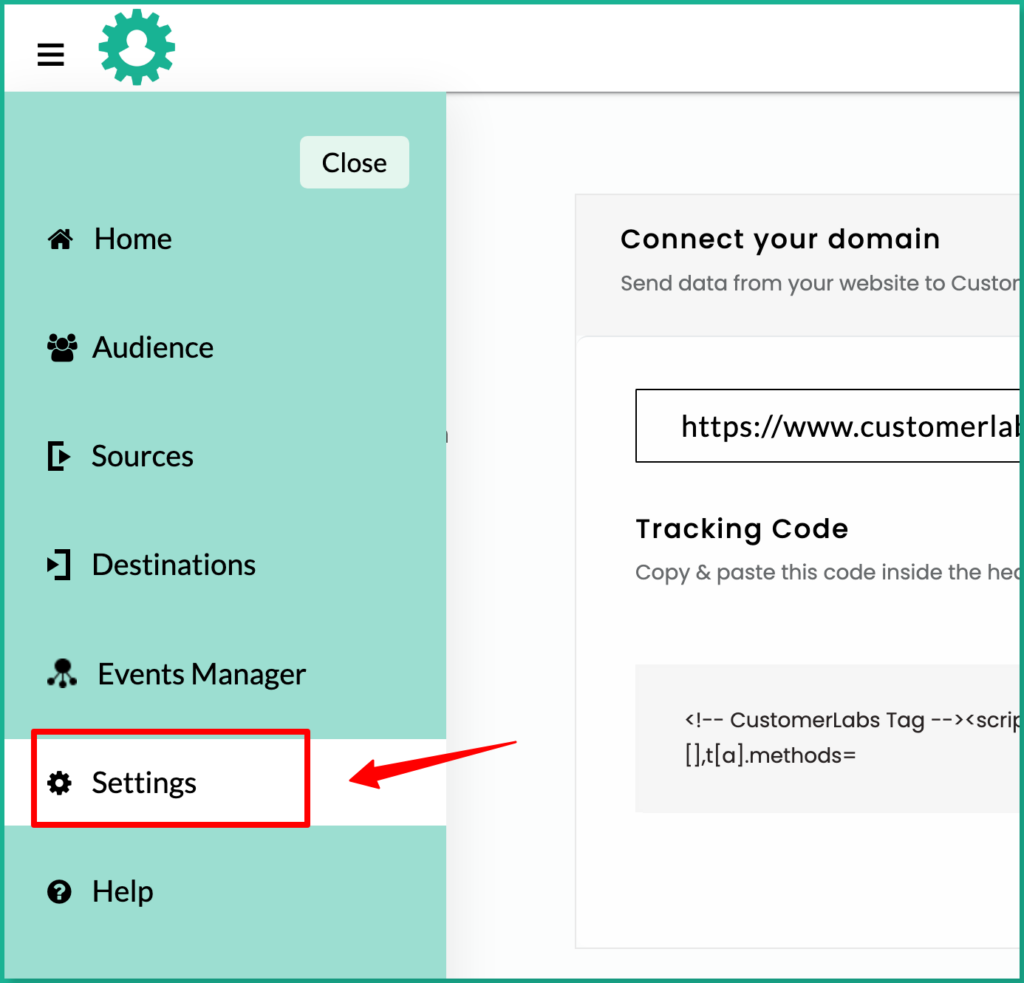Click the 'Tracking Code' heading
The width and height of the screenshot is (1024, 983).
[742, 529]
